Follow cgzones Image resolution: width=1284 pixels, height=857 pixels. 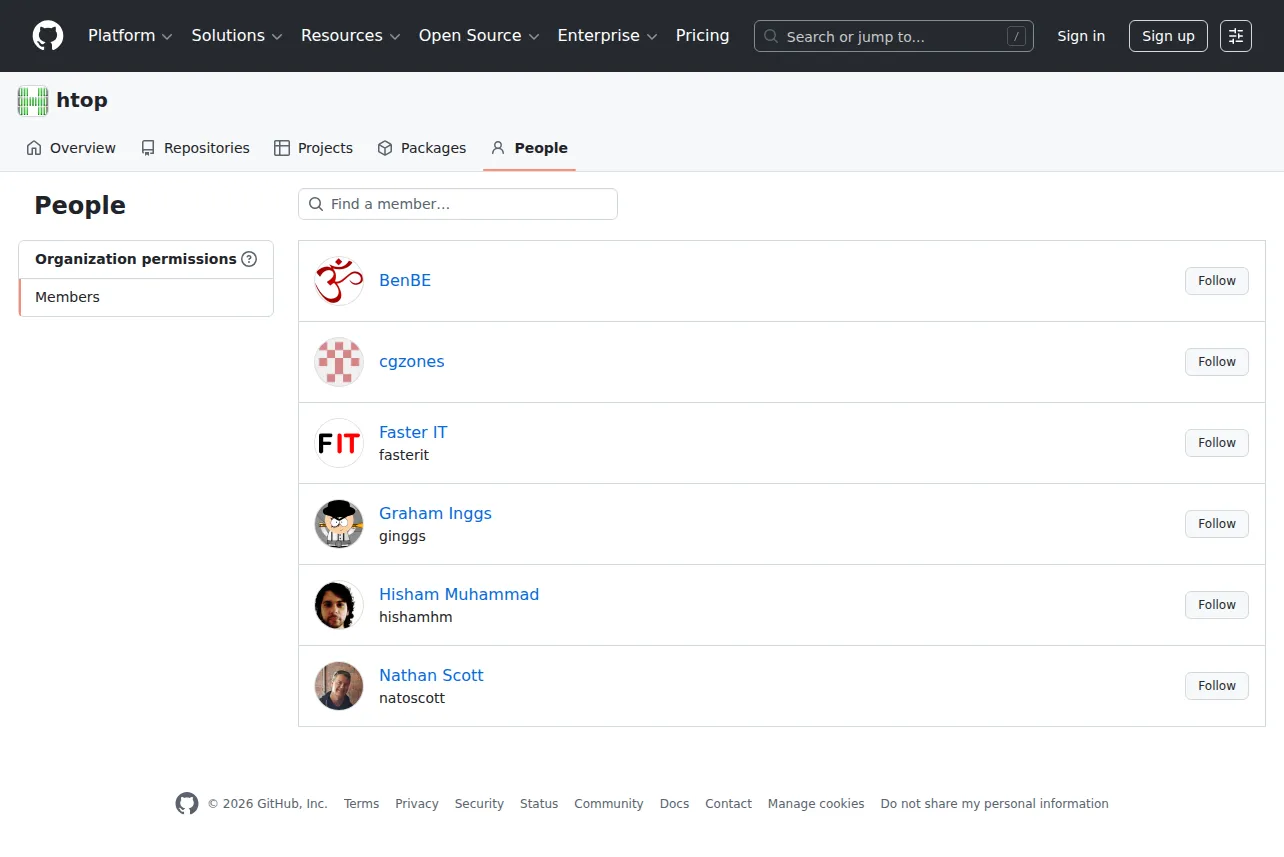tap(1217, 362)
